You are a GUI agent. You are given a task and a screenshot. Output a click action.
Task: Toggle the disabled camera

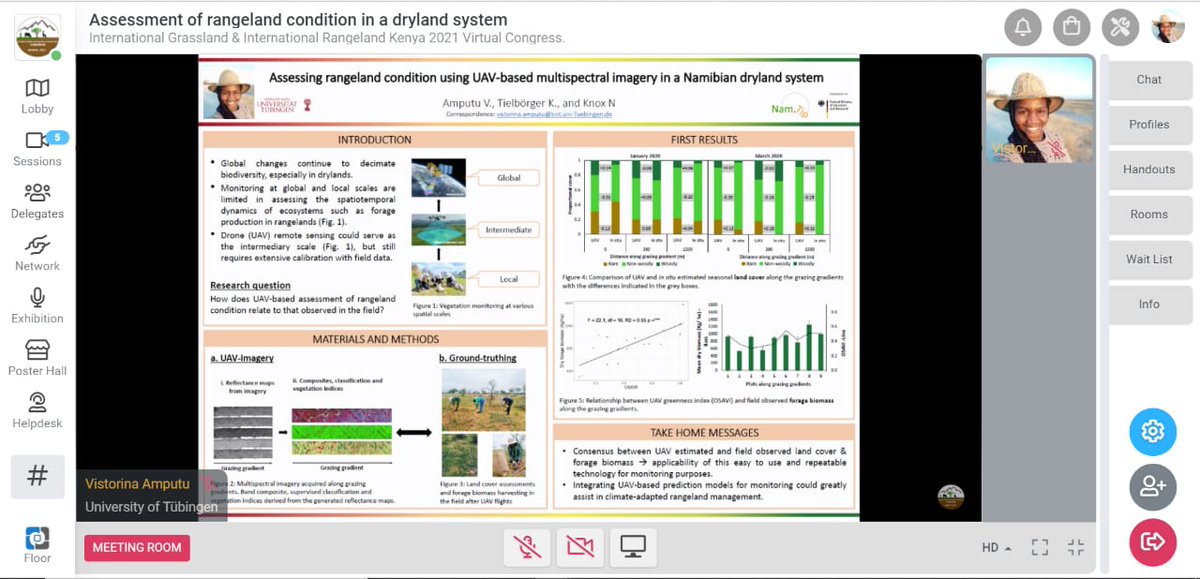pyautogui.click(x=581, y=546)
